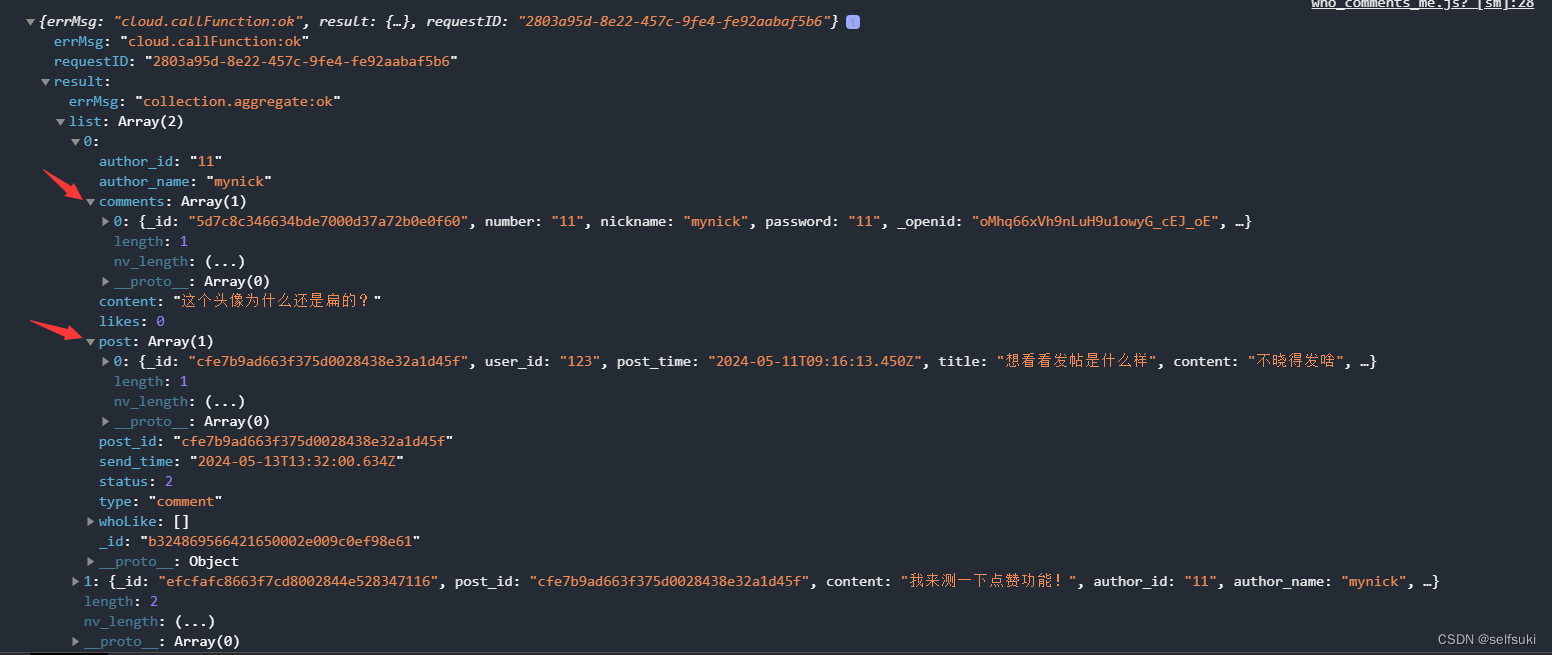Collapse the comments Array(1) node
The image size is (1552, 655).
(91, 201)
